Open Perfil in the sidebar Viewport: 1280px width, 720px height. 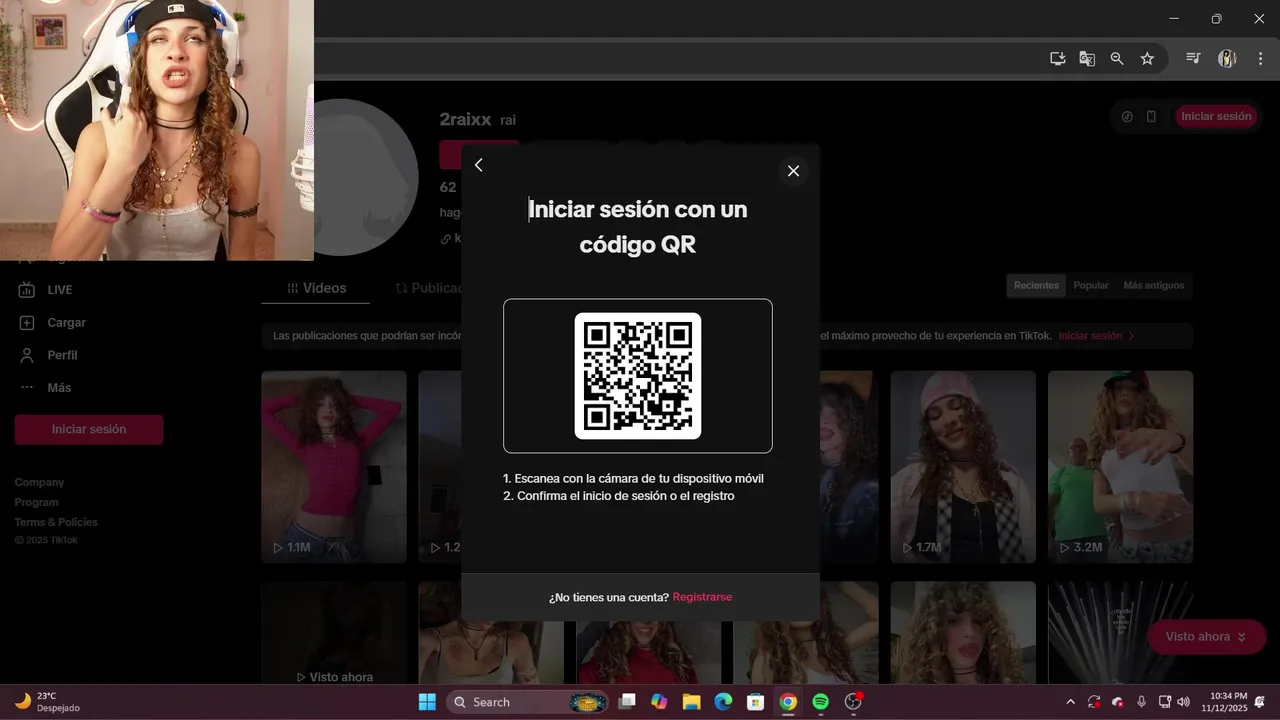click(x=62, y=355)
